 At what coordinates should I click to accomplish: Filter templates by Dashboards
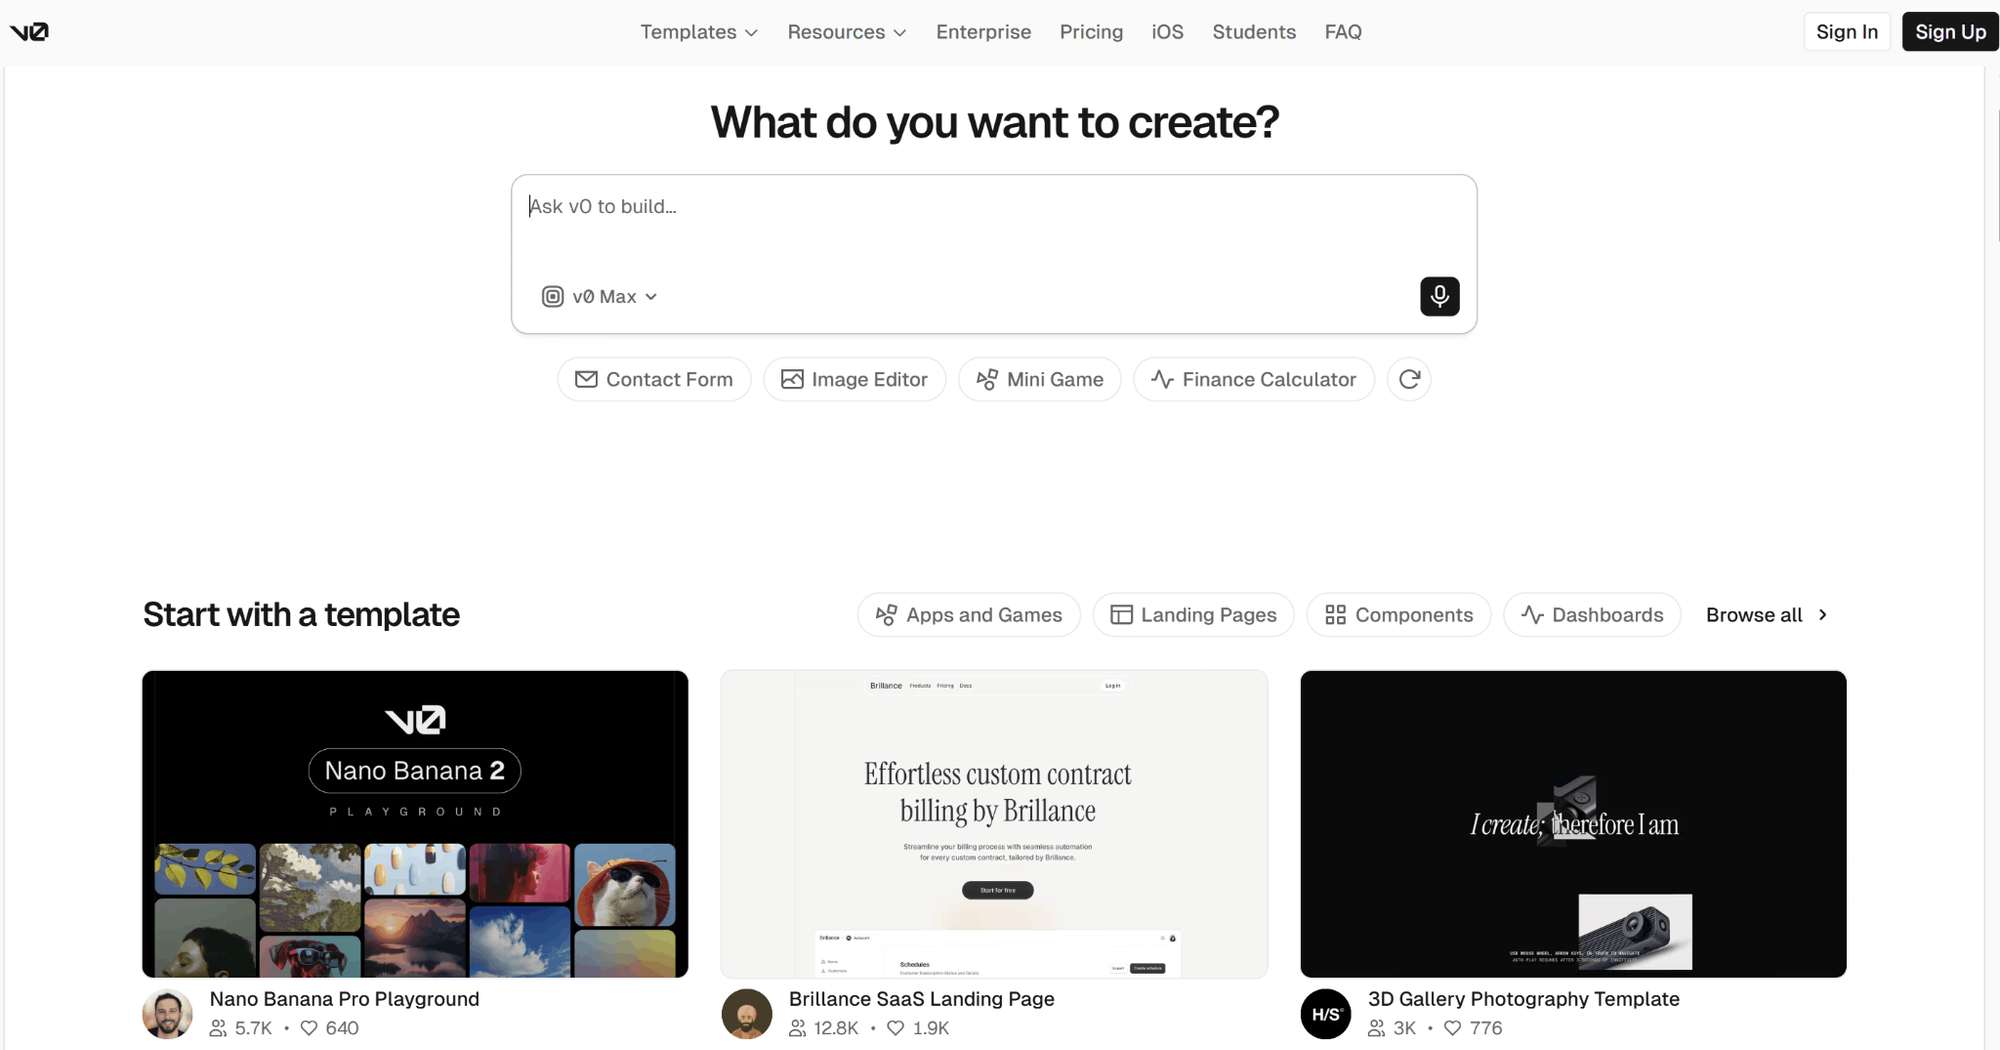click(1592, 615)
